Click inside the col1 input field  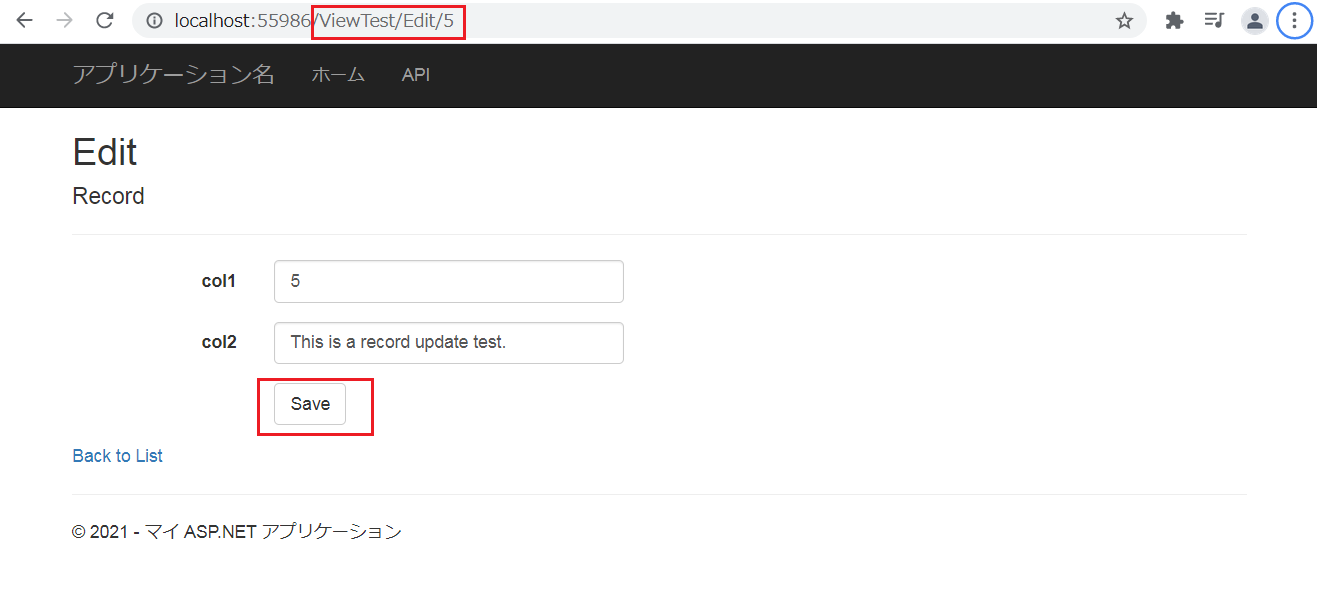448,281
